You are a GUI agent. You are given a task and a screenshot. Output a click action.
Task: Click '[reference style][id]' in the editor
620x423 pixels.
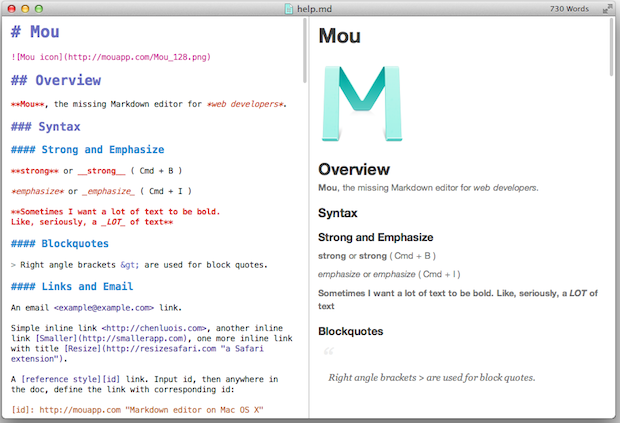[x=70, y=379]
